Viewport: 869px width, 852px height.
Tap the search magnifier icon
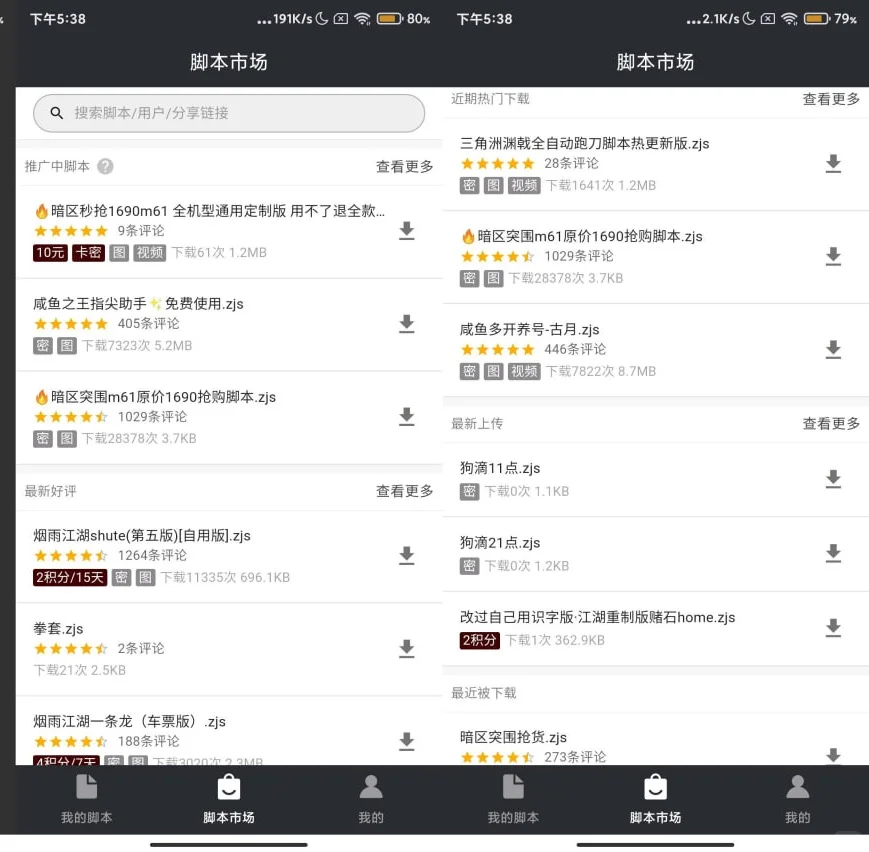pos(56,113)
